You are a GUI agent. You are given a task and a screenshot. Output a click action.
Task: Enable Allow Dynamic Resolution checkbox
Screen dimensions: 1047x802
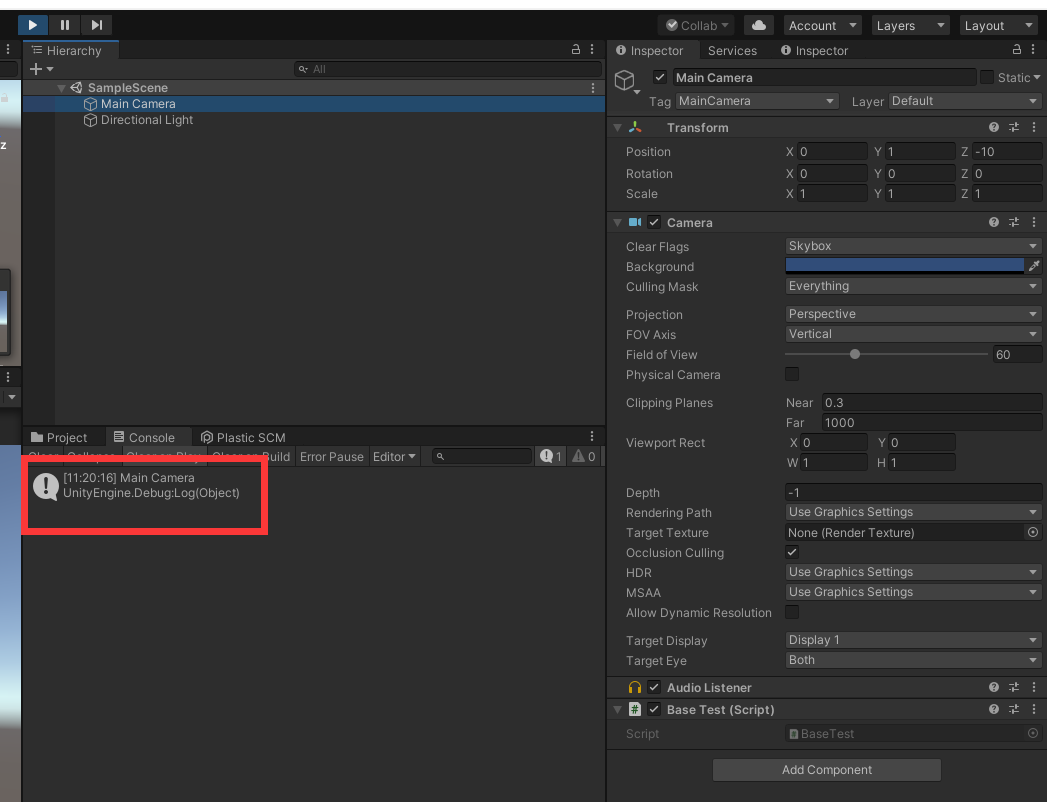click(x=792, y=612)
